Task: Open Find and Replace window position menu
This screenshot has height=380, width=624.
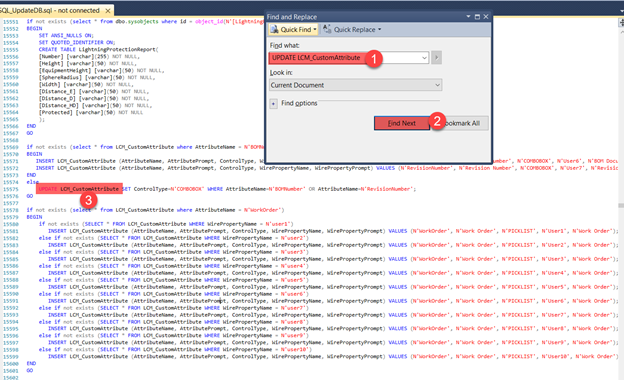Action: pos(468,17)
